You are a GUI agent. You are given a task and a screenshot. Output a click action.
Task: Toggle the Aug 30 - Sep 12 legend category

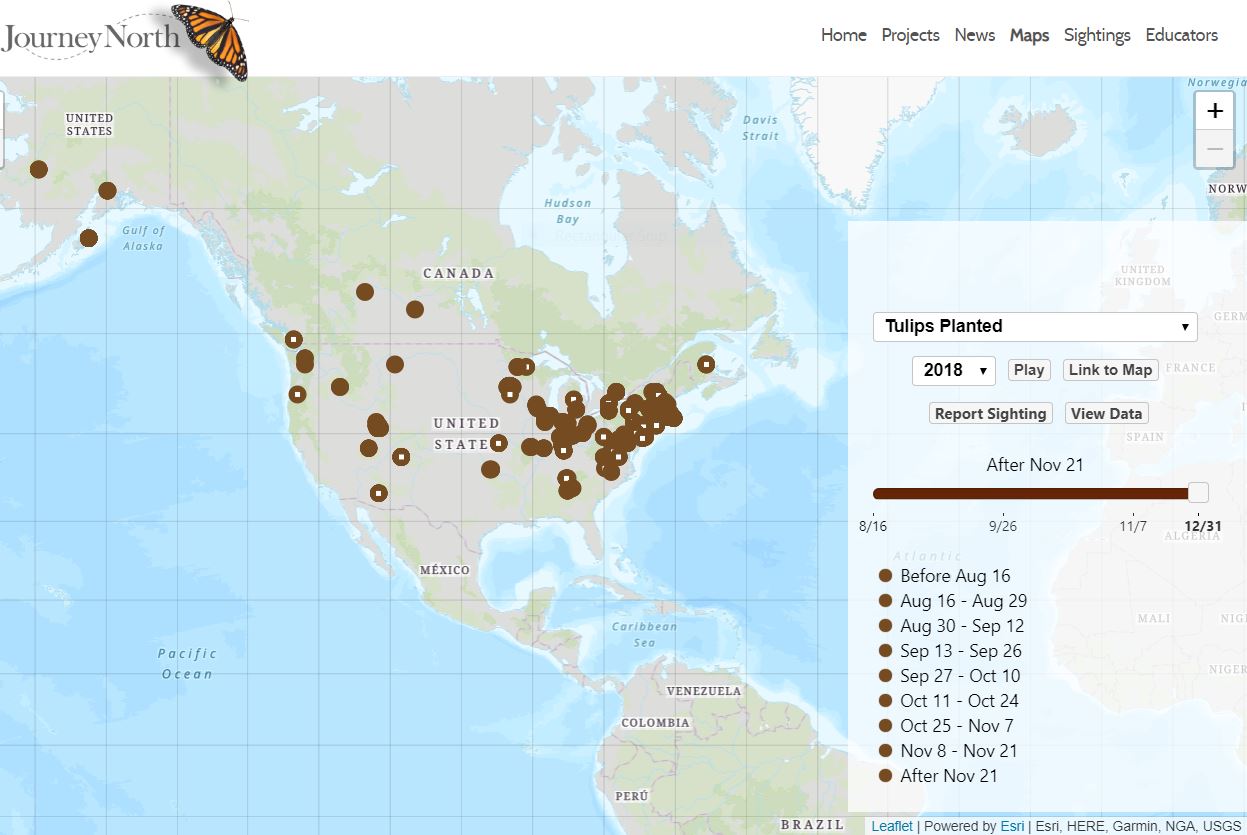(884, 625)
